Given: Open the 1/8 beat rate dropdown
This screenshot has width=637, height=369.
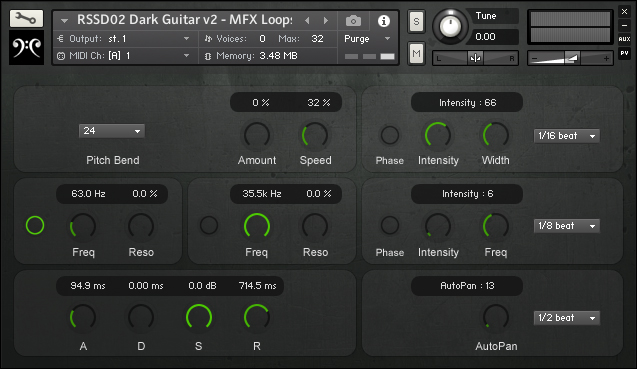Looking at the screenshot, I should [567, 226].
